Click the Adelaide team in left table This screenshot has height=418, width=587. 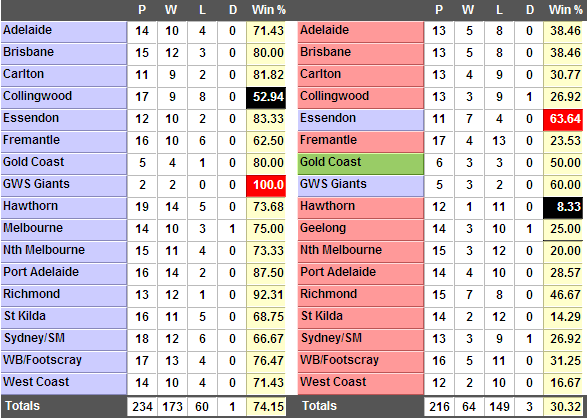click(64, 31)
